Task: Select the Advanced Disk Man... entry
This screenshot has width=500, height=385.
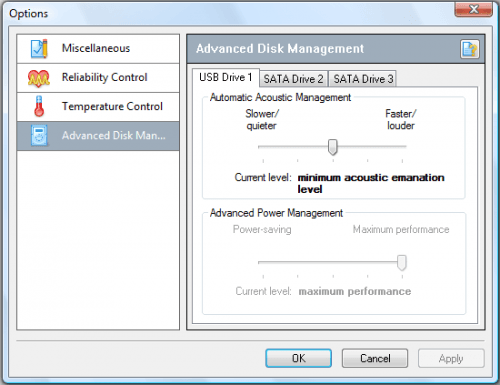Action: (98, 136)
